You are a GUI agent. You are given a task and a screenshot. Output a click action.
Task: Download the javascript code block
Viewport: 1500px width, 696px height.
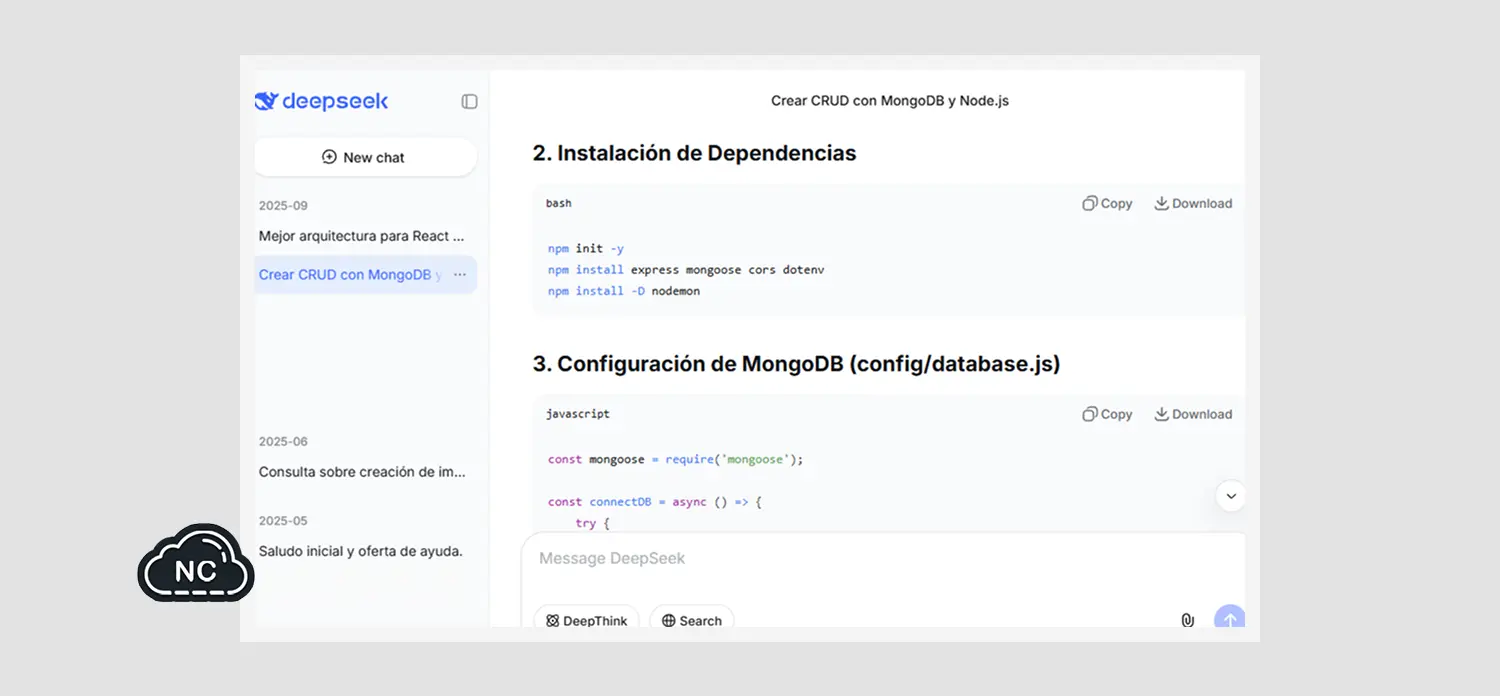tap(1193, 414)
